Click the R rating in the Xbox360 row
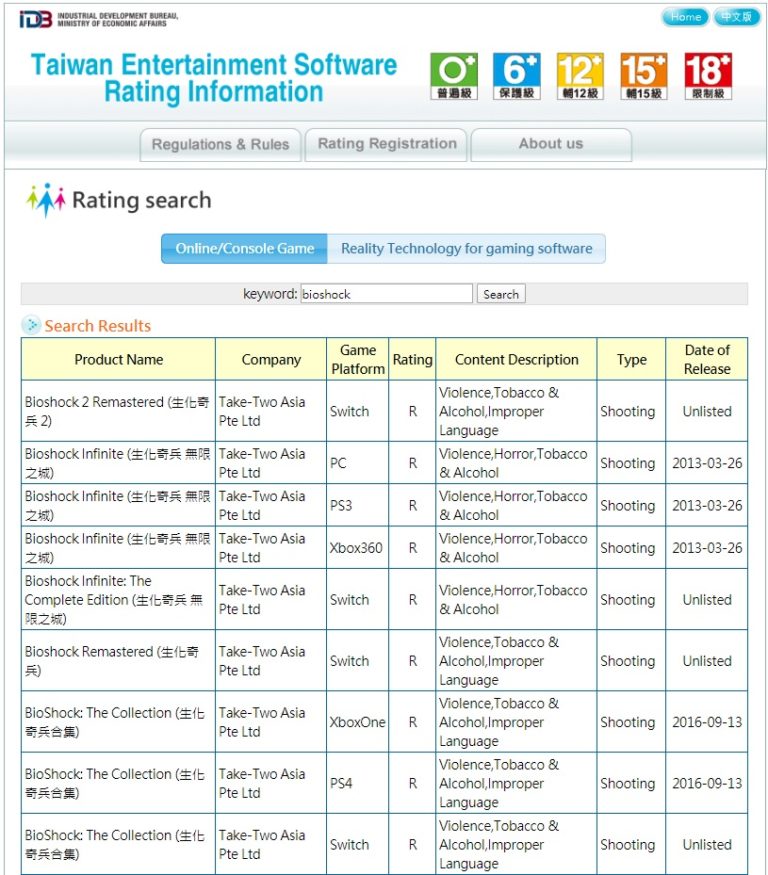Screen dimensions: 768x875 coord(412,548)
